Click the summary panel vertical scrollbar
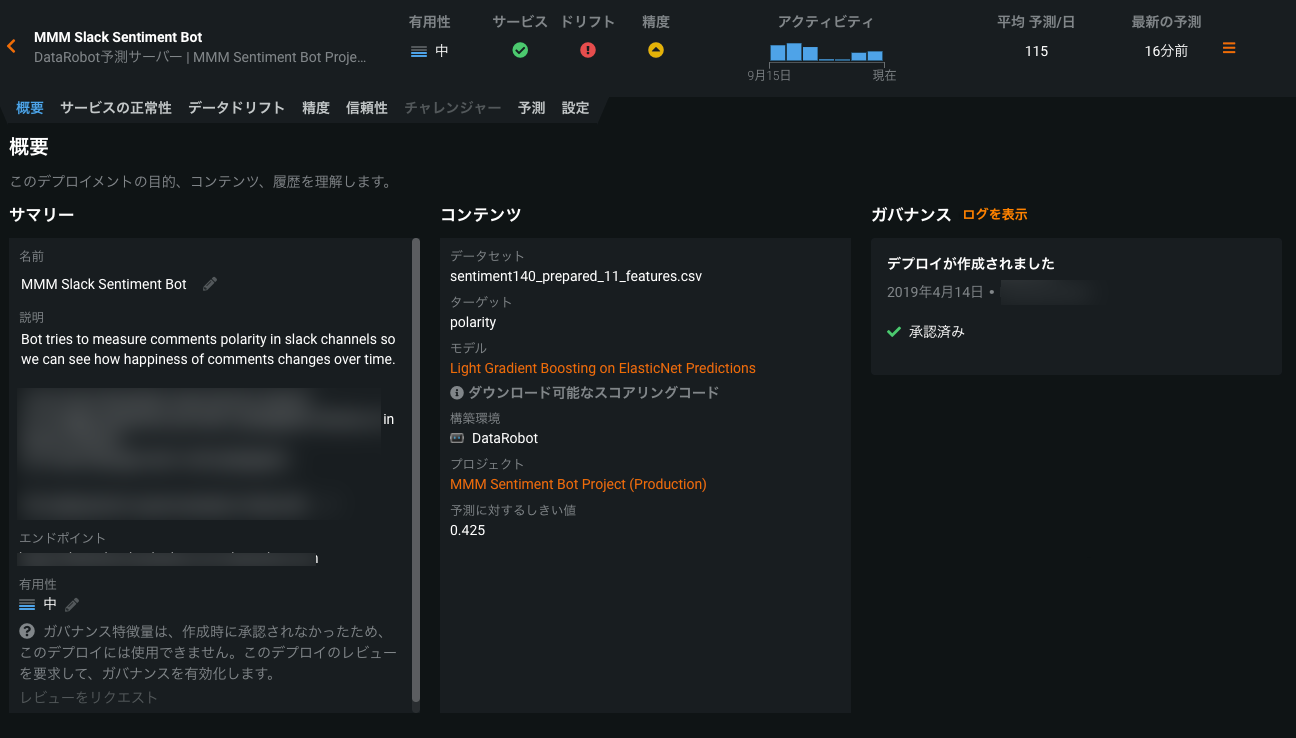The width and height of the screenshot is (1296, 738). [x=416, y=470]
